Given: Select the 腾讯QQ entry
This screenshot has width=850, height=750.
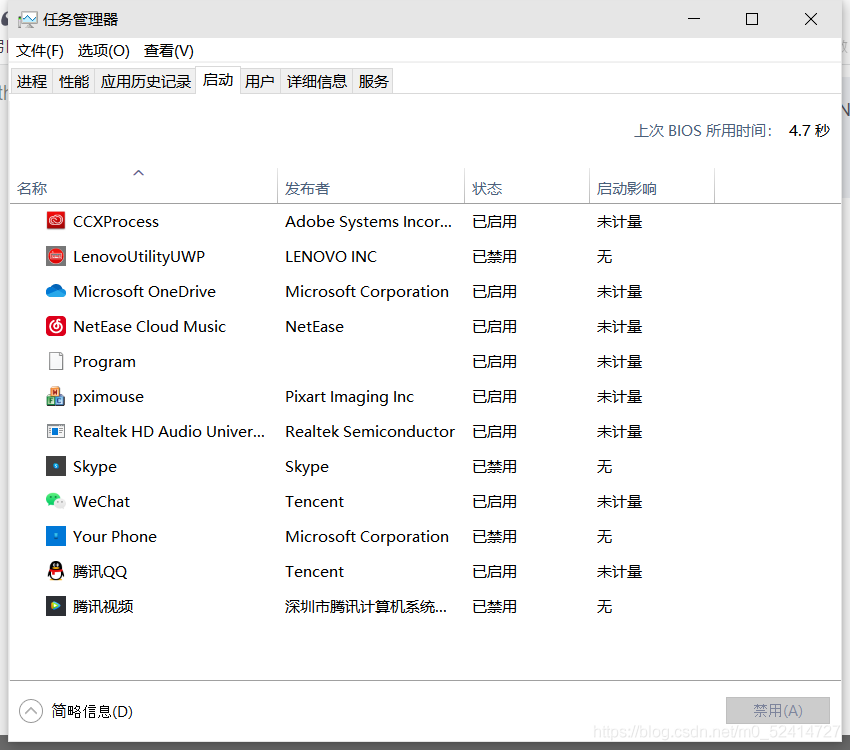Looking at the screenshot, I should 100,571.
